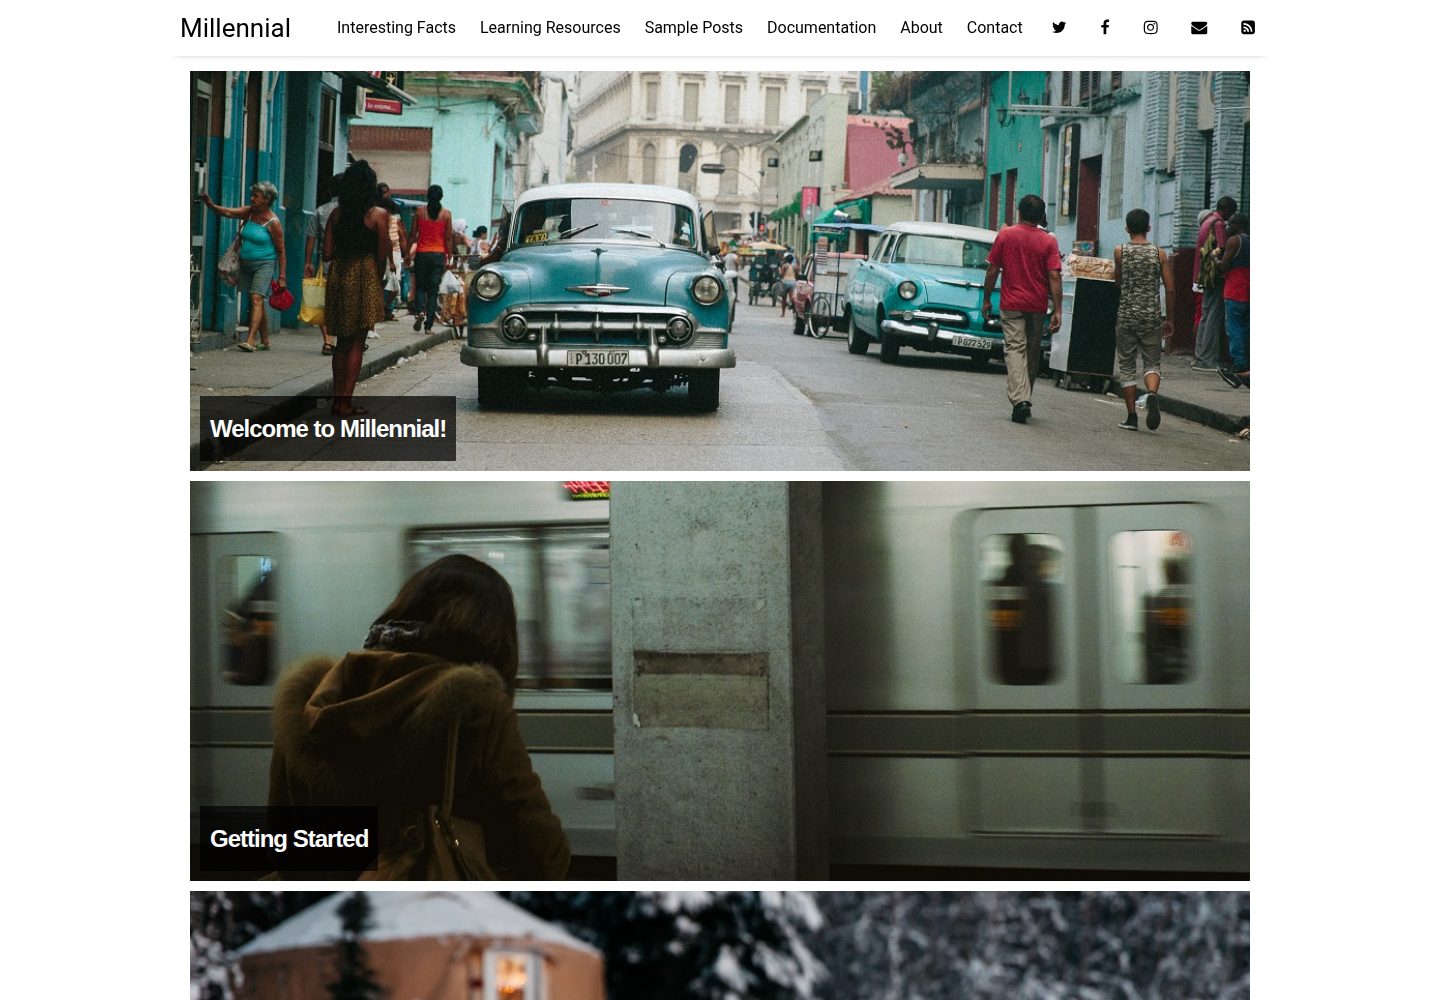Image resolution: width=1440 pixels, height=1000 pixels.
Task: Go to Millennial site title home
Action: click(x=235, y=28)
